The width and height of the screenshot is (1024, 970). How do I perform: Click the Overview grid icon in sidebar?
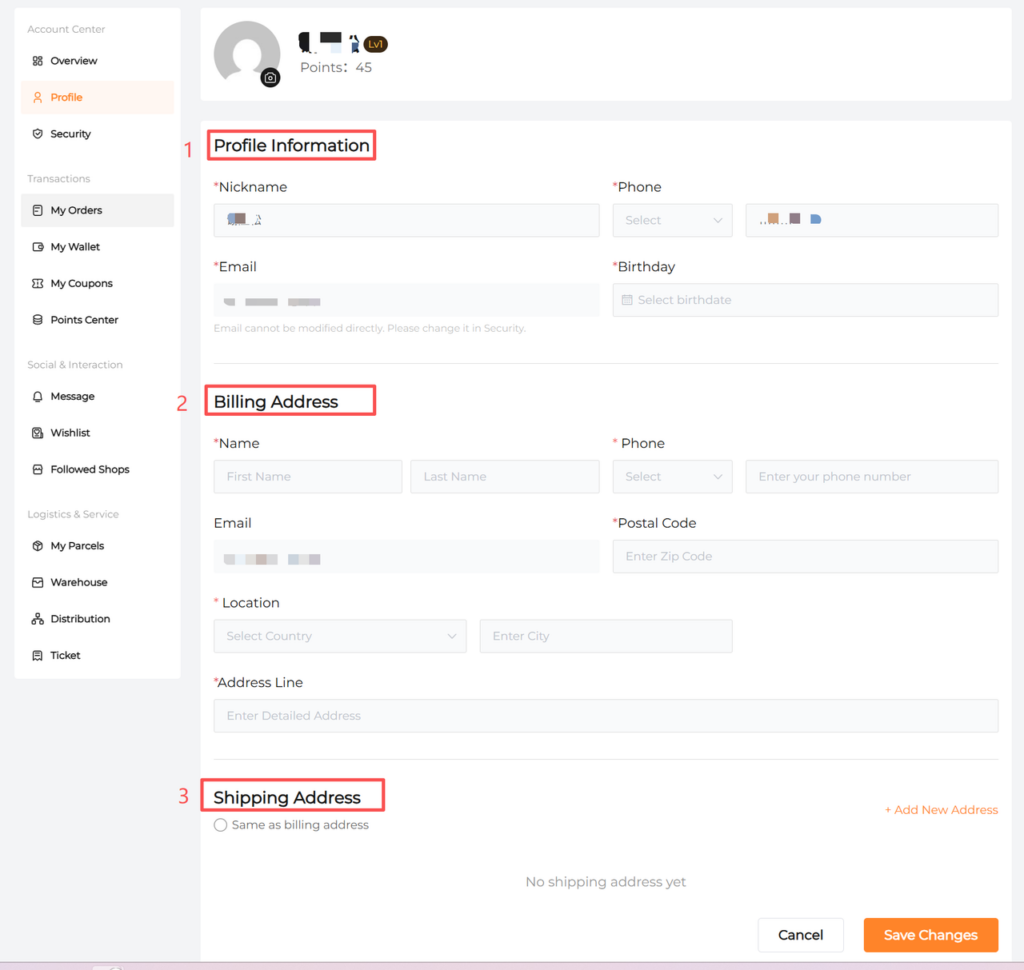(x=38, y=61)
